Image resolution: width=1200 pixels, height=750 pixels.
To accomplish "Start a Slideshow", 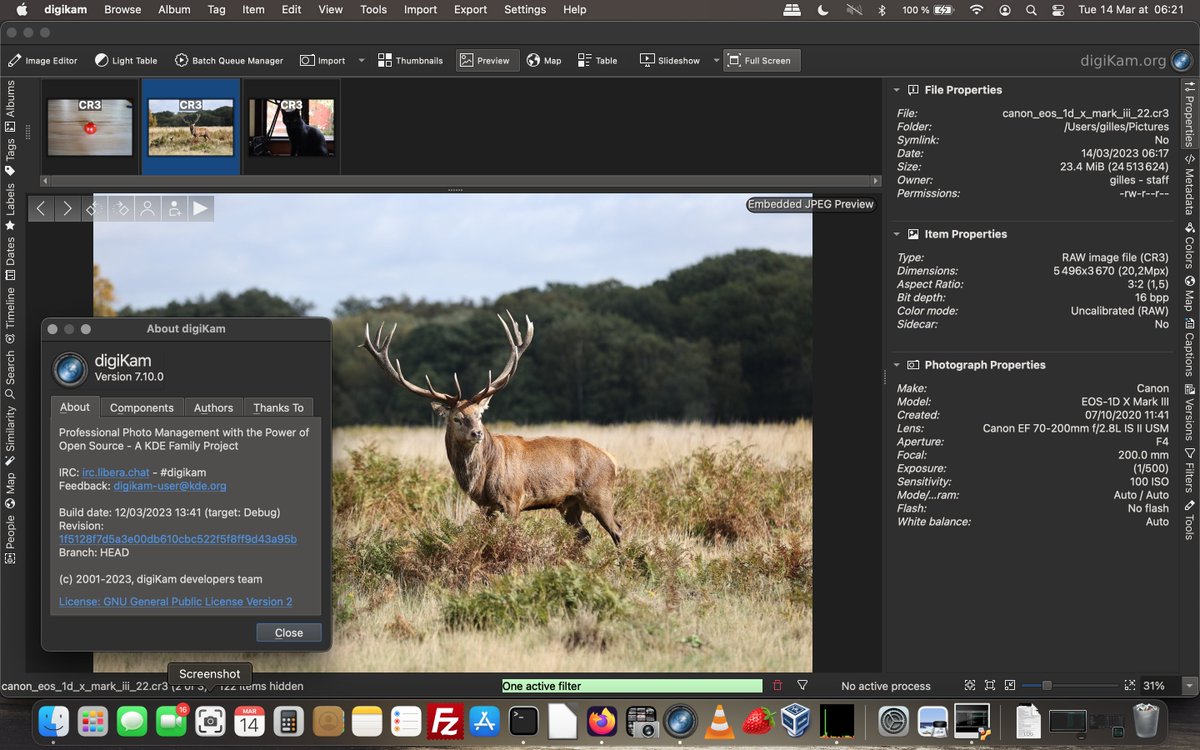I will pyautogui.click(x=672, y=60).
